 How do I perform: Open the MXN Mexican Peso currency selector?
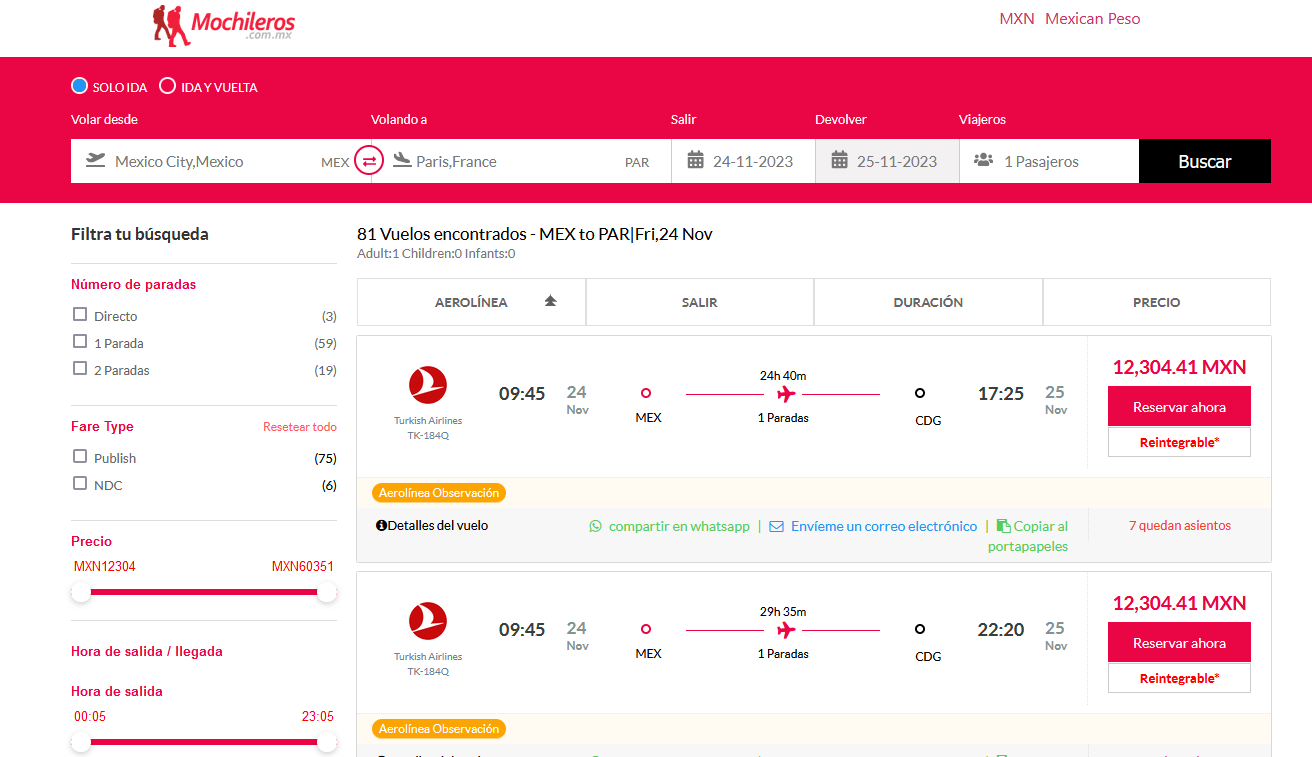[x=1070, y=19]
